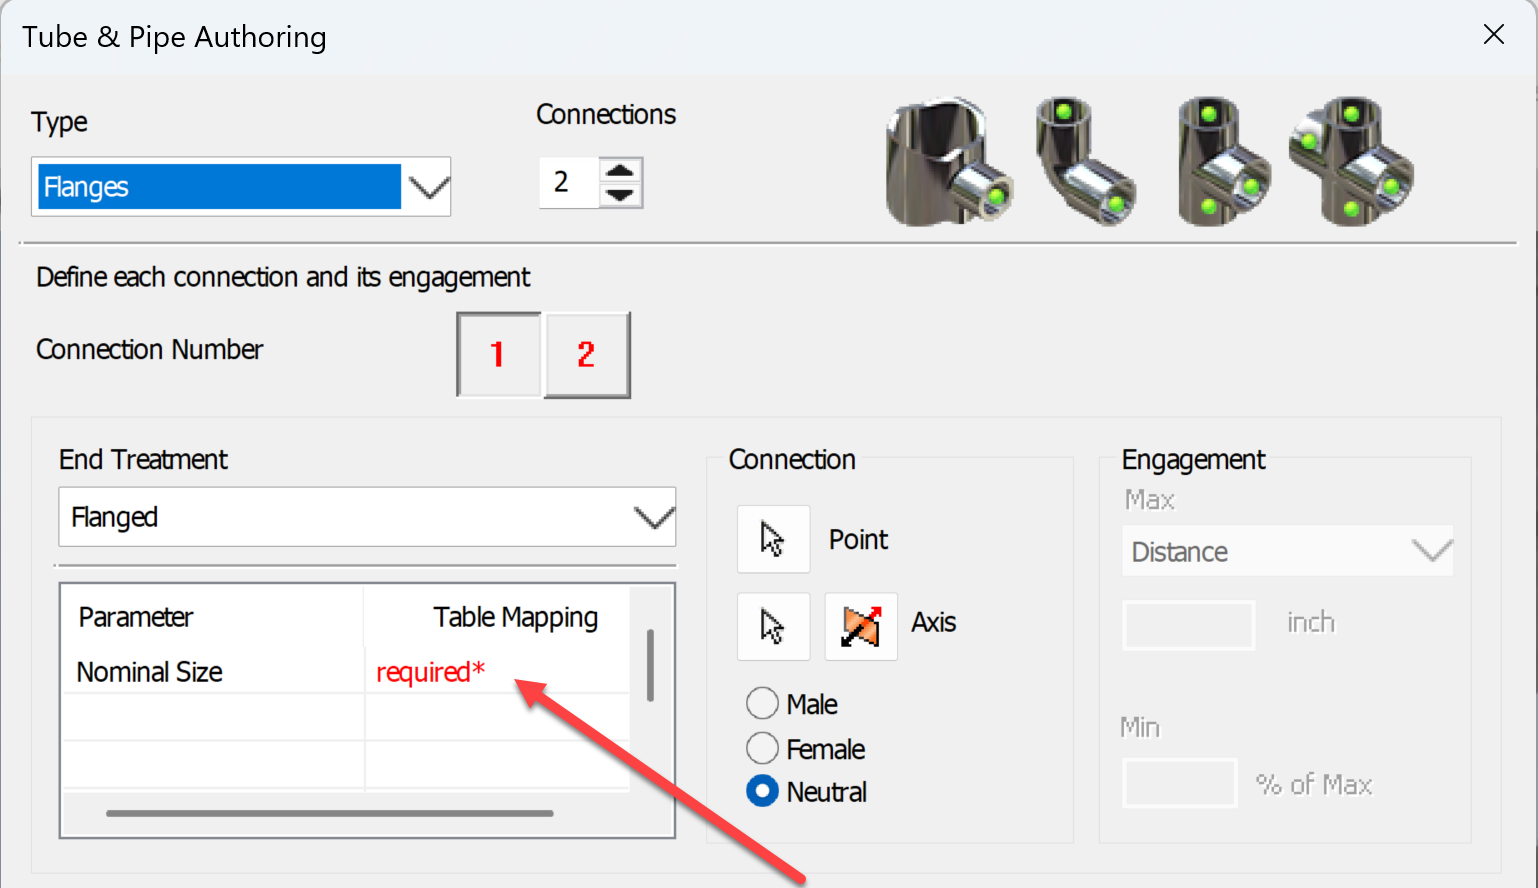Image resolution: width=1538 pixels, height=888 pixels.
Task: Select Connection Number 1 button
Action: [x=498, y=354]
